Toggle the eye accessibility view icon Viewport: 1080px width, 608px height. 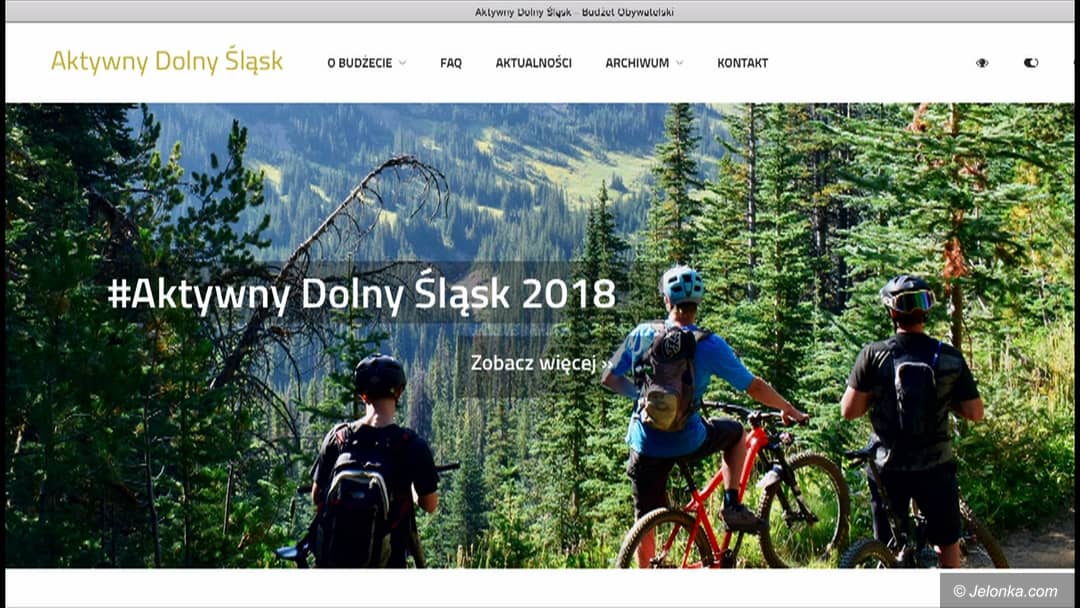(x=982, y=63)
